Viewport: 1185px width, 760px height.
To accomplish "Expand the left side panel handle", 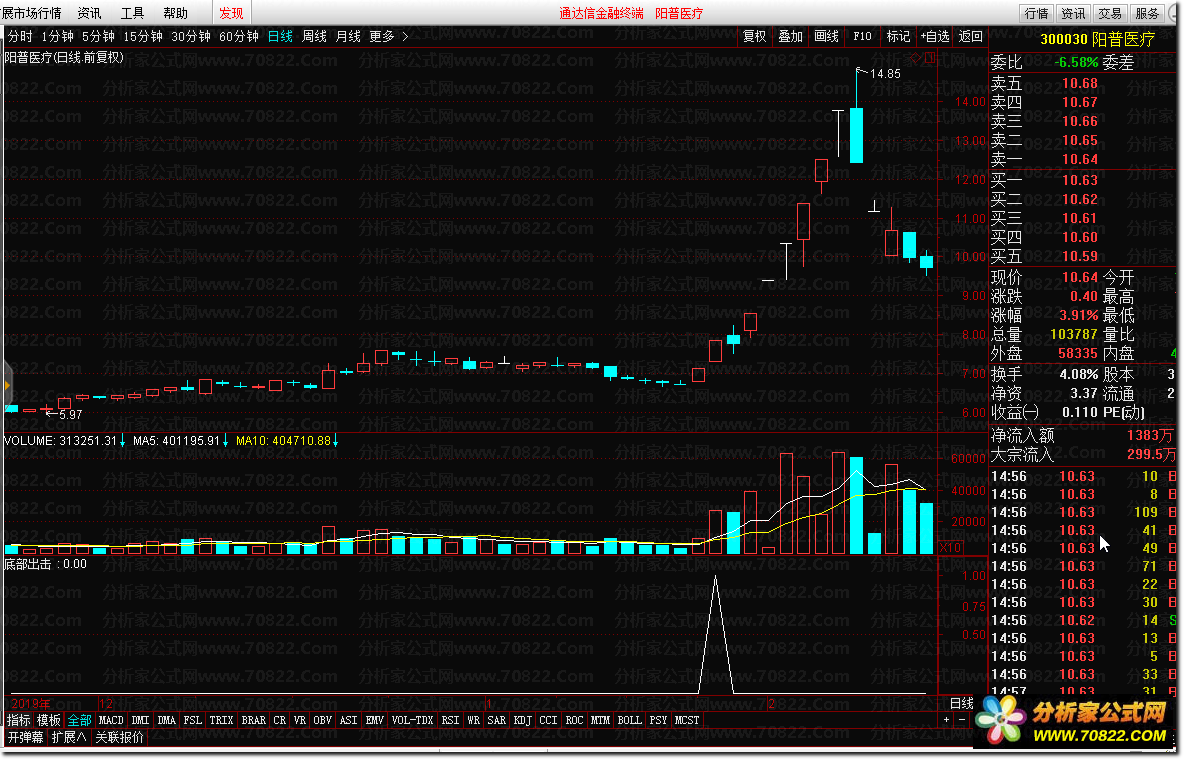I will coord(8,385).
